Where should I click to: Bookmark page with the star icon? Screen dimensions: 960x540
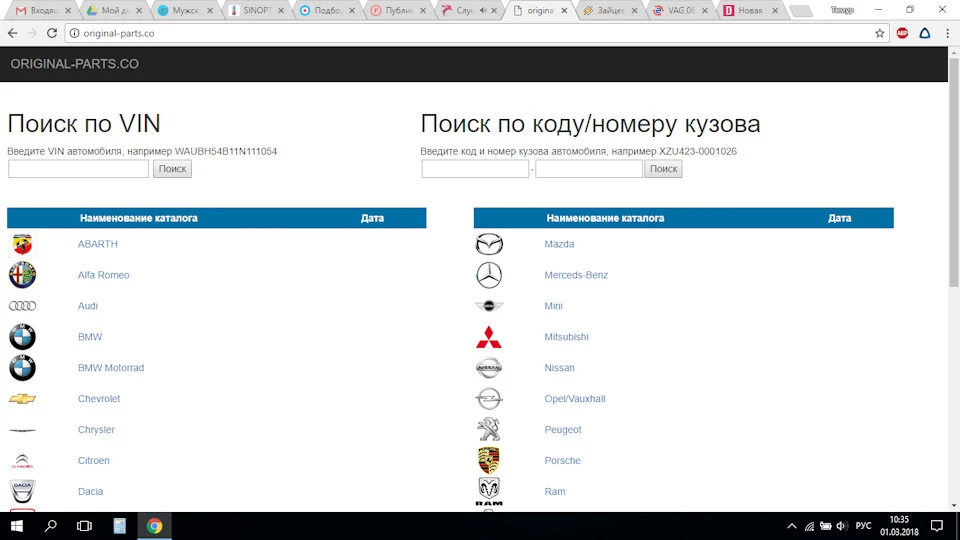[880, 33]
